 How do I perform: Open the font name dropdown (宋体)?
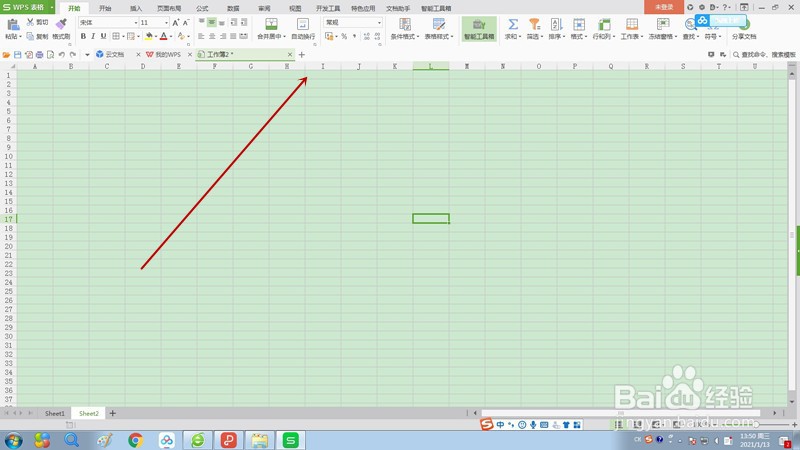pos(136,22)
